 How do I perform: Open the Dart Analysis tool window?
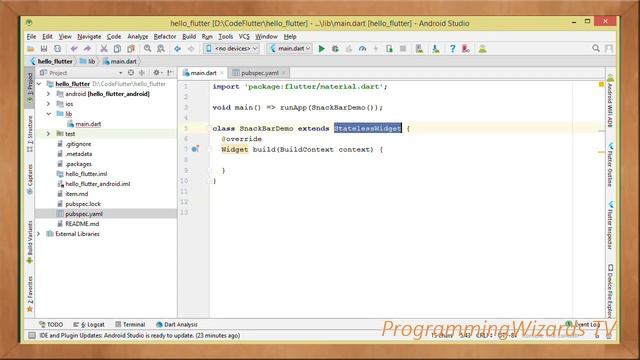pos(177,324)
